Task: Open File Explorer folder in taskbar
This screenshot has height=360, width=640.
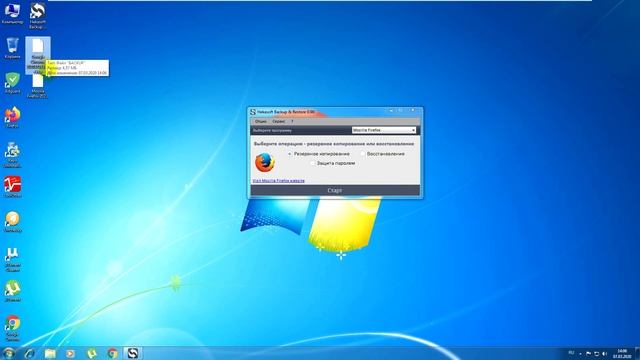Action: click(50, 353)
